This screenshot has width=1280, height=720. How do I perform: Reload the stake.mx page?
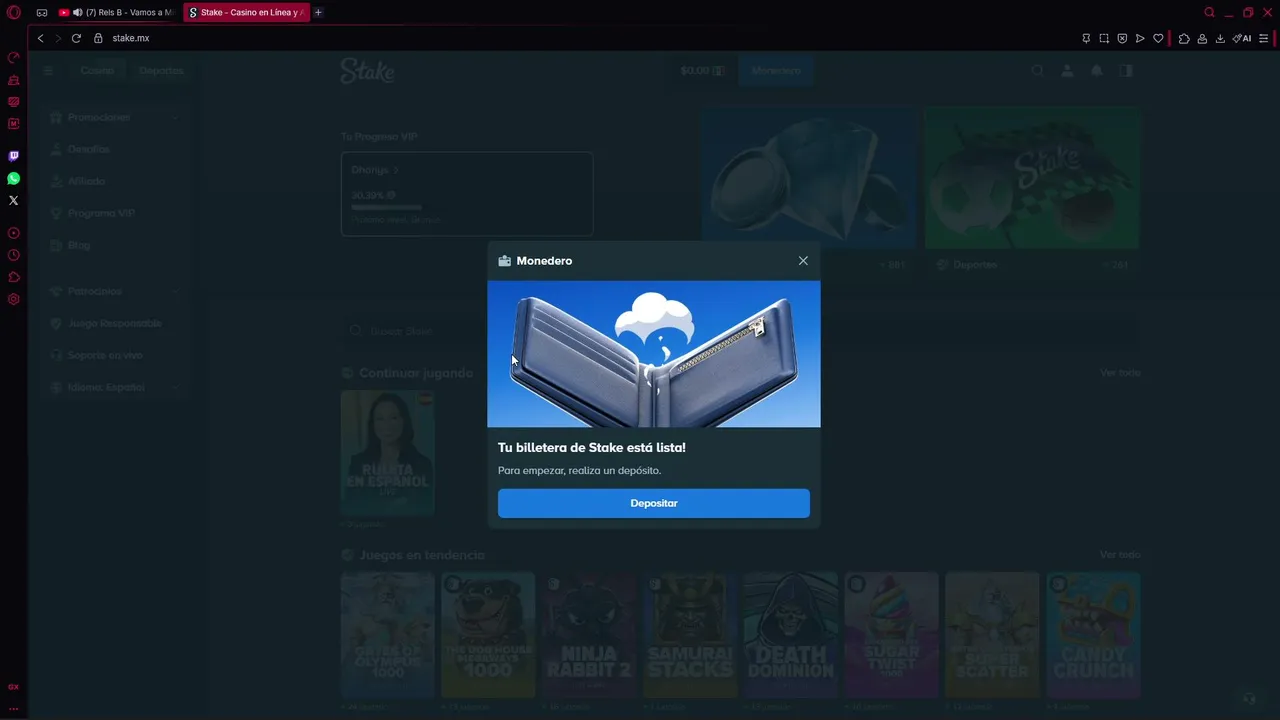[x=76, y=38]
